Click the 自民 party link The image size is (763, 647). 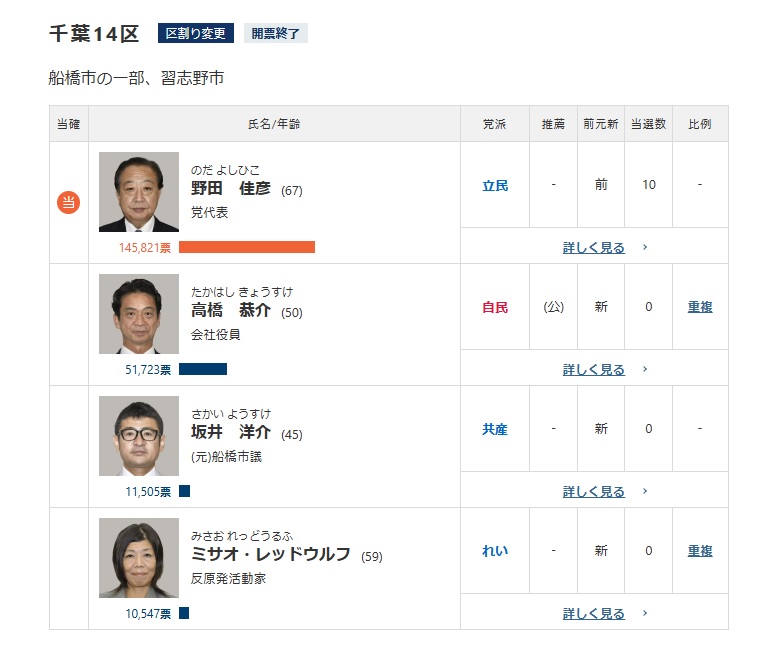tap(495, 307)
